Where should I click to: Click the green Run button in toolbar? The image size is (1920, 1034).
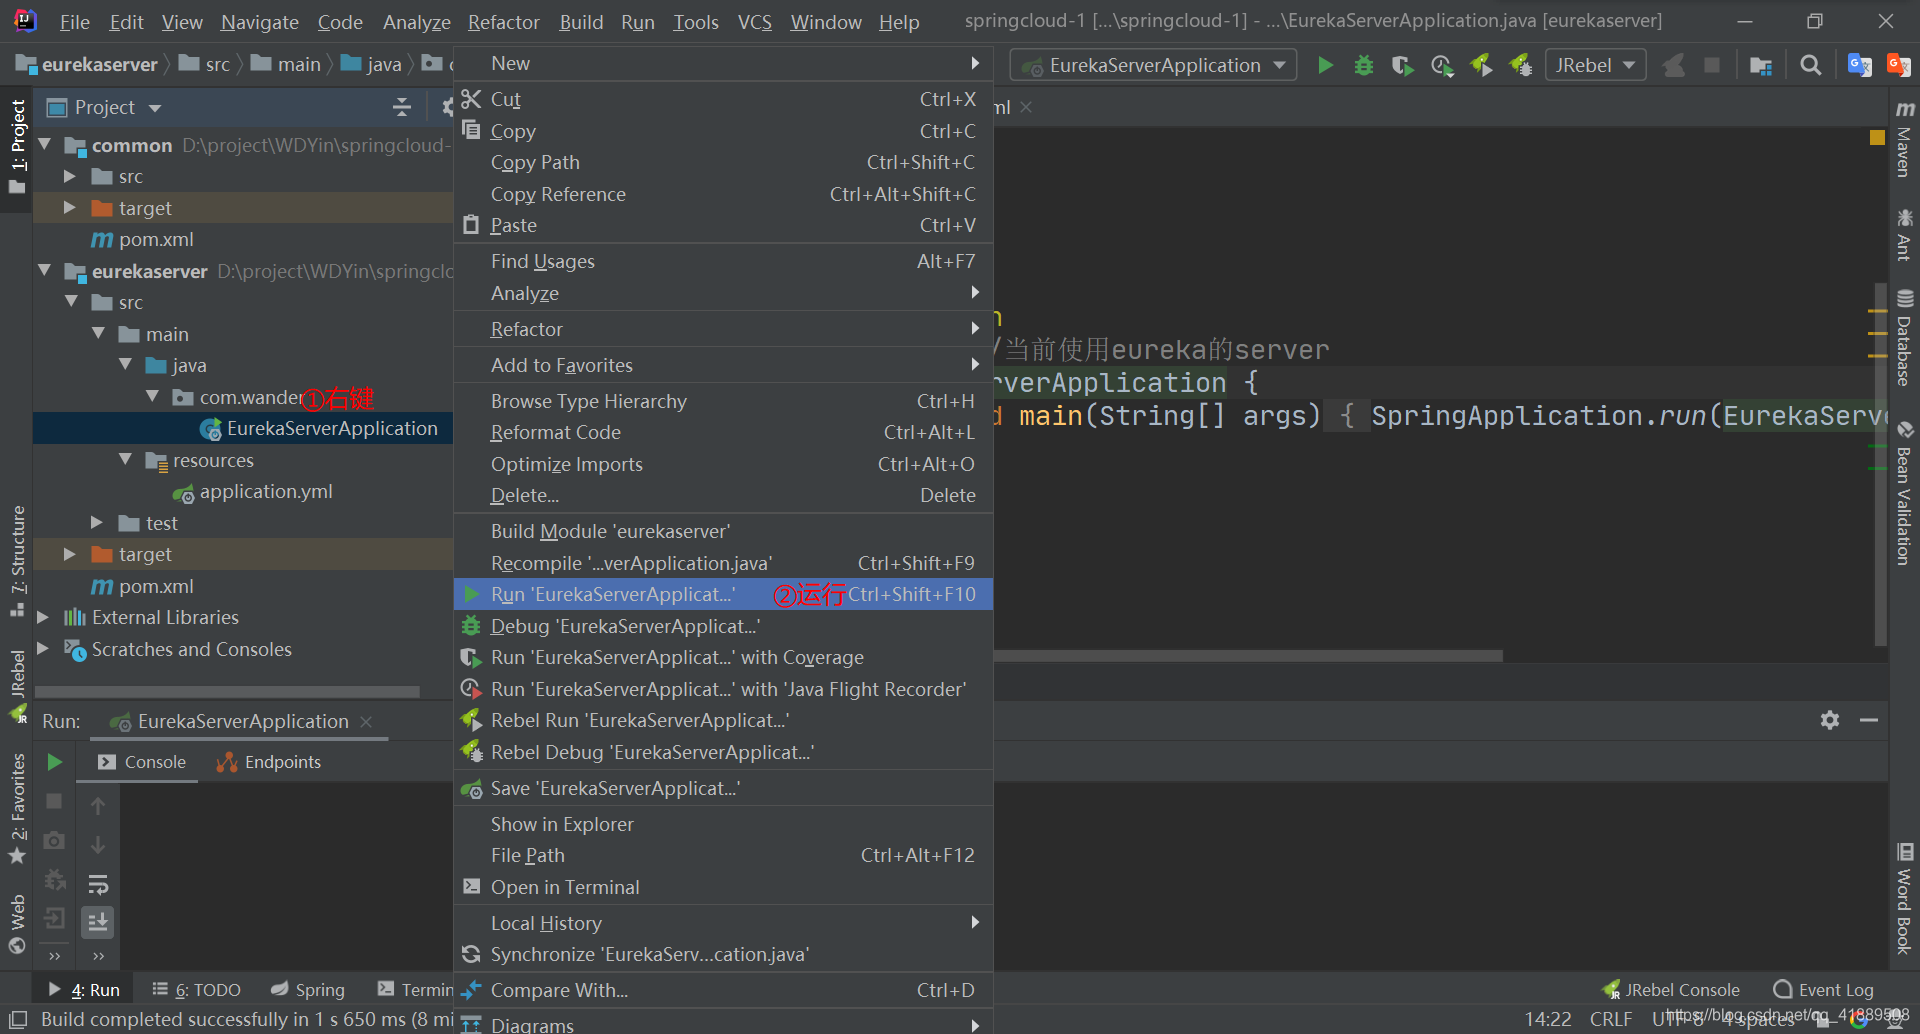[1325, 65]
